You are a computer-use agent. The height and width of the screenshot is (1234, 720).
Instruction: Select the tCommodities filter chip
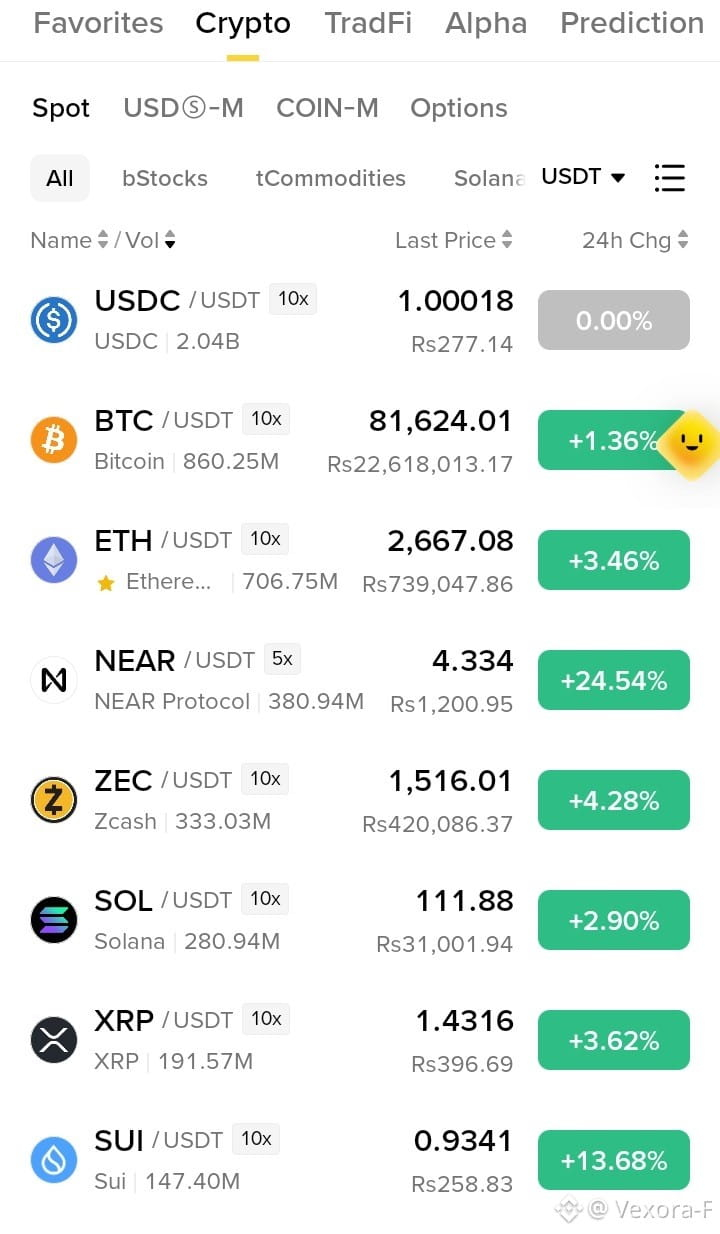[x=331, y=178]
